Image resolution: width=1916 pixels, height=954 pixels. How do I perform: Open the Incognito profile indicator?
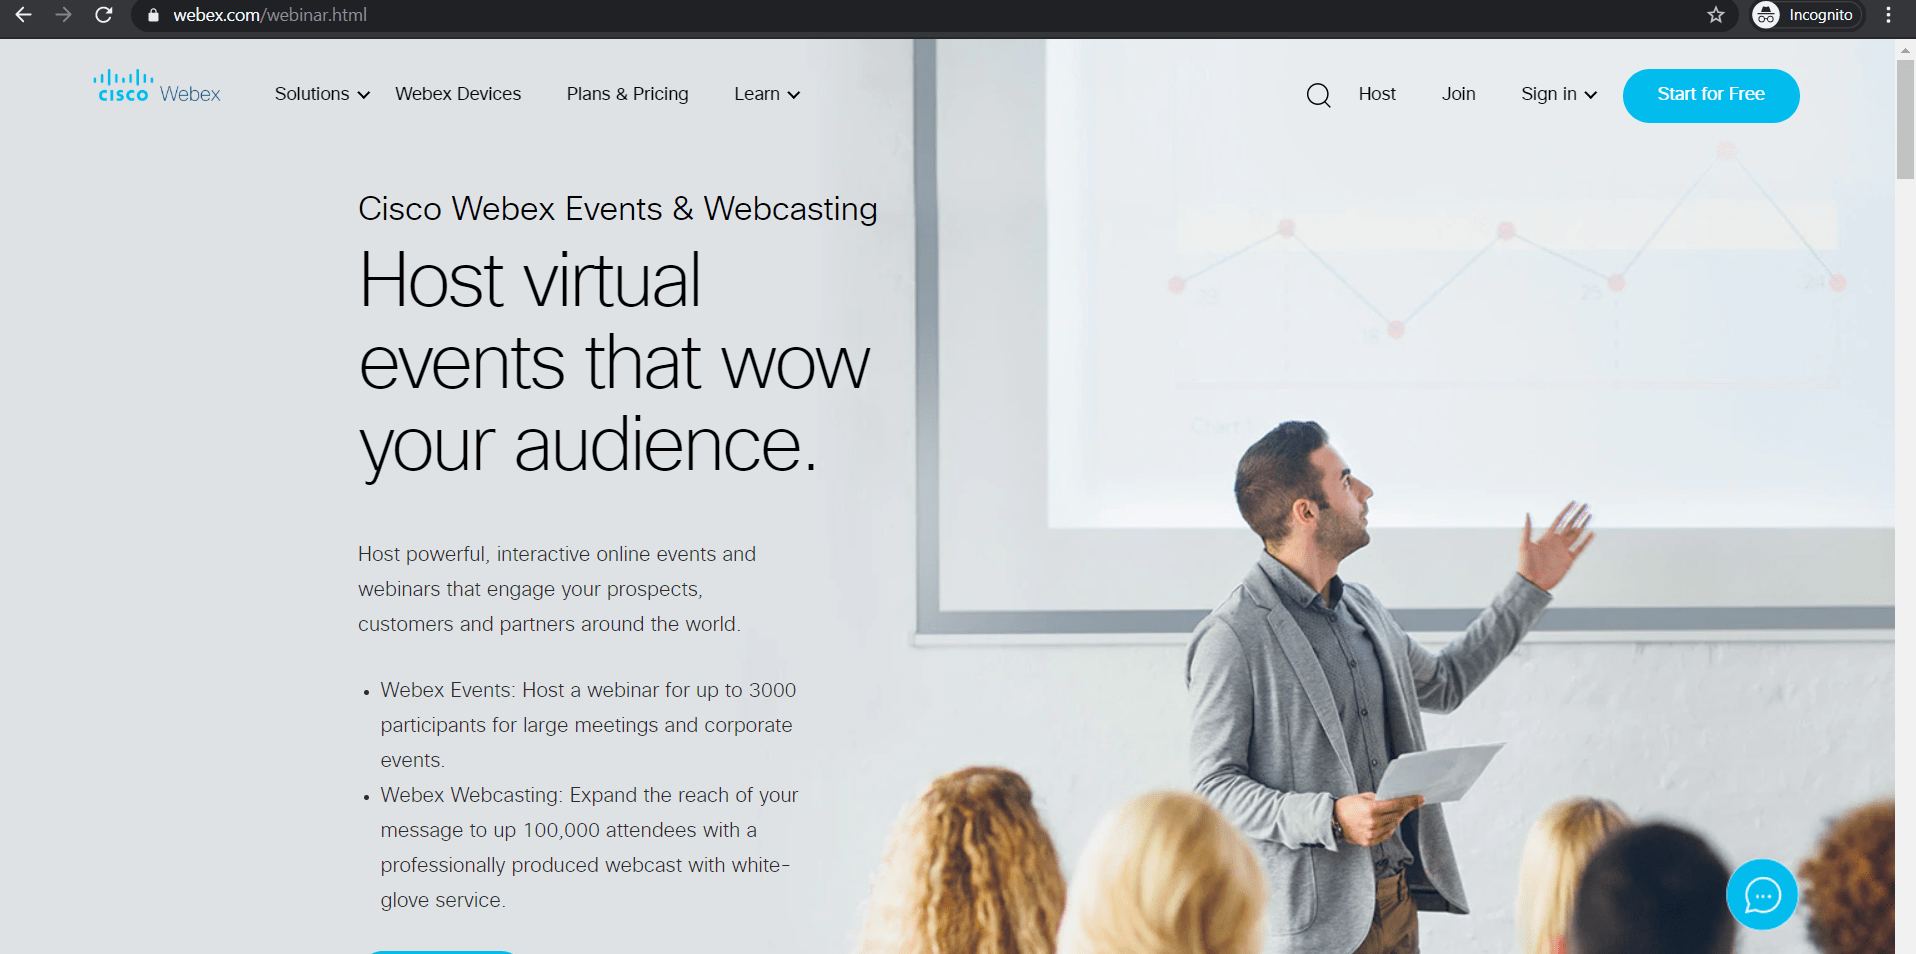(1807, 15)
